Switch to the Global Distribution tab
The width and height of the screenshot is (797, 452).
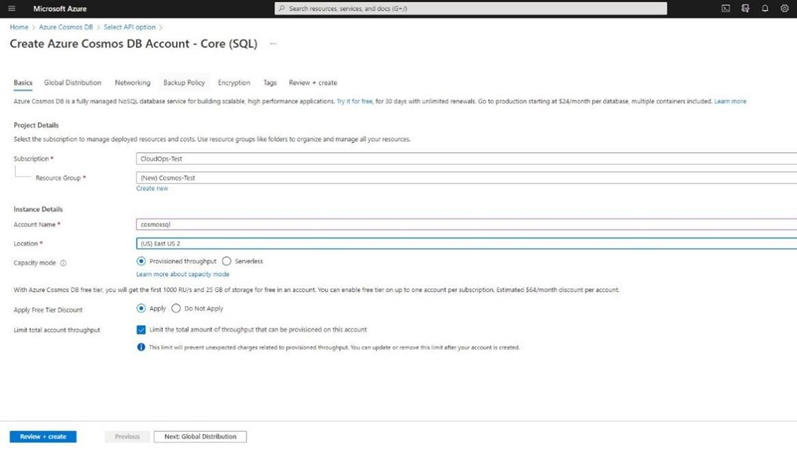[x=72, y=83]
